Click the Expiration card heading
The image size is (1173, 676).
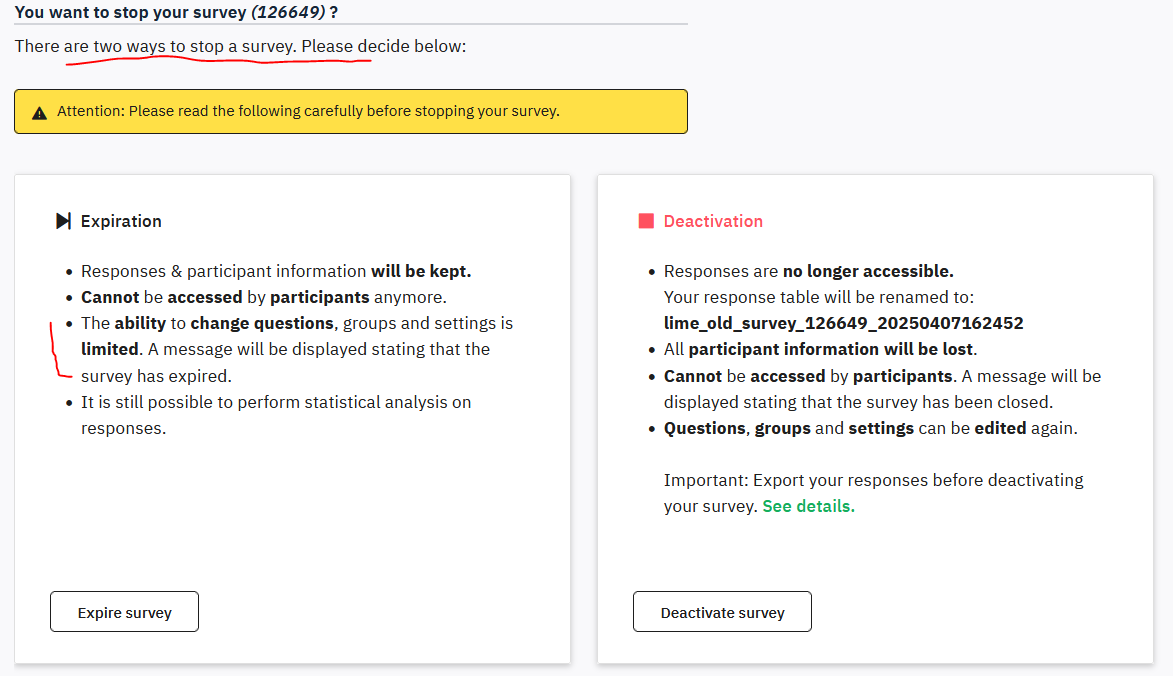(121, 221)
